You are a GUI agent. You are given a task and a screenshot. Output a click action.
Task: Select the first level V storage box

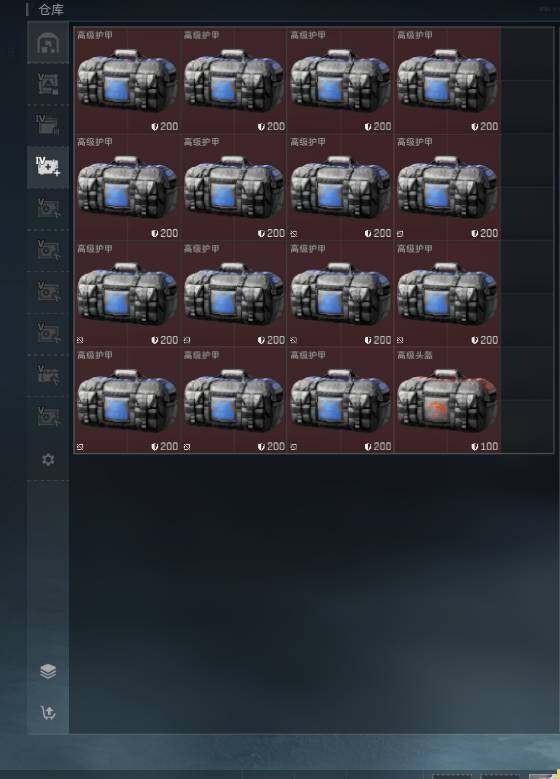click(x=48, y=84)
